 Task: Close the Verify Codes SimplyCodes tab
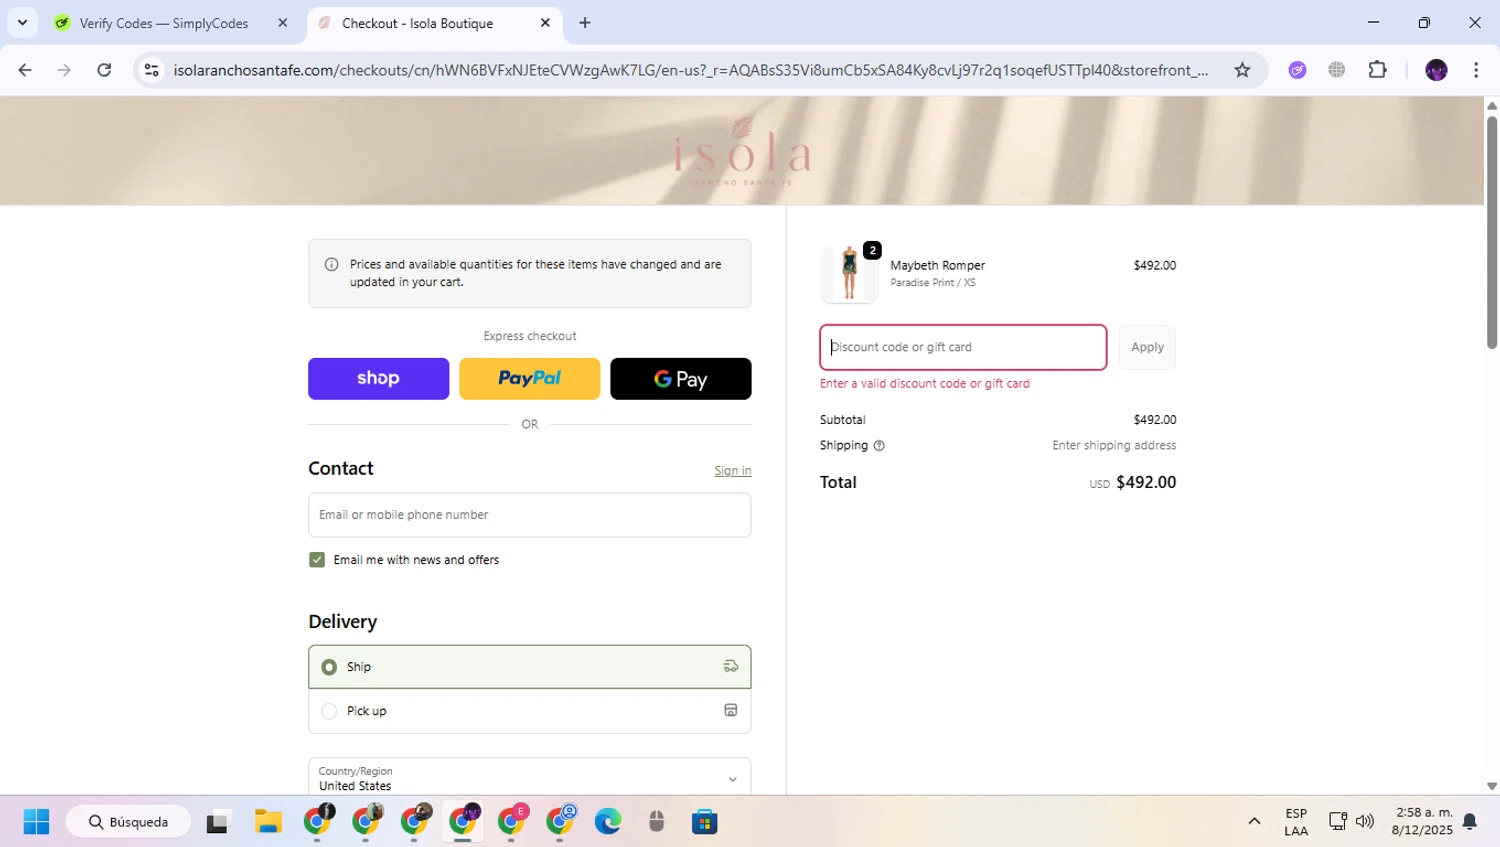[x=283, y=23]
